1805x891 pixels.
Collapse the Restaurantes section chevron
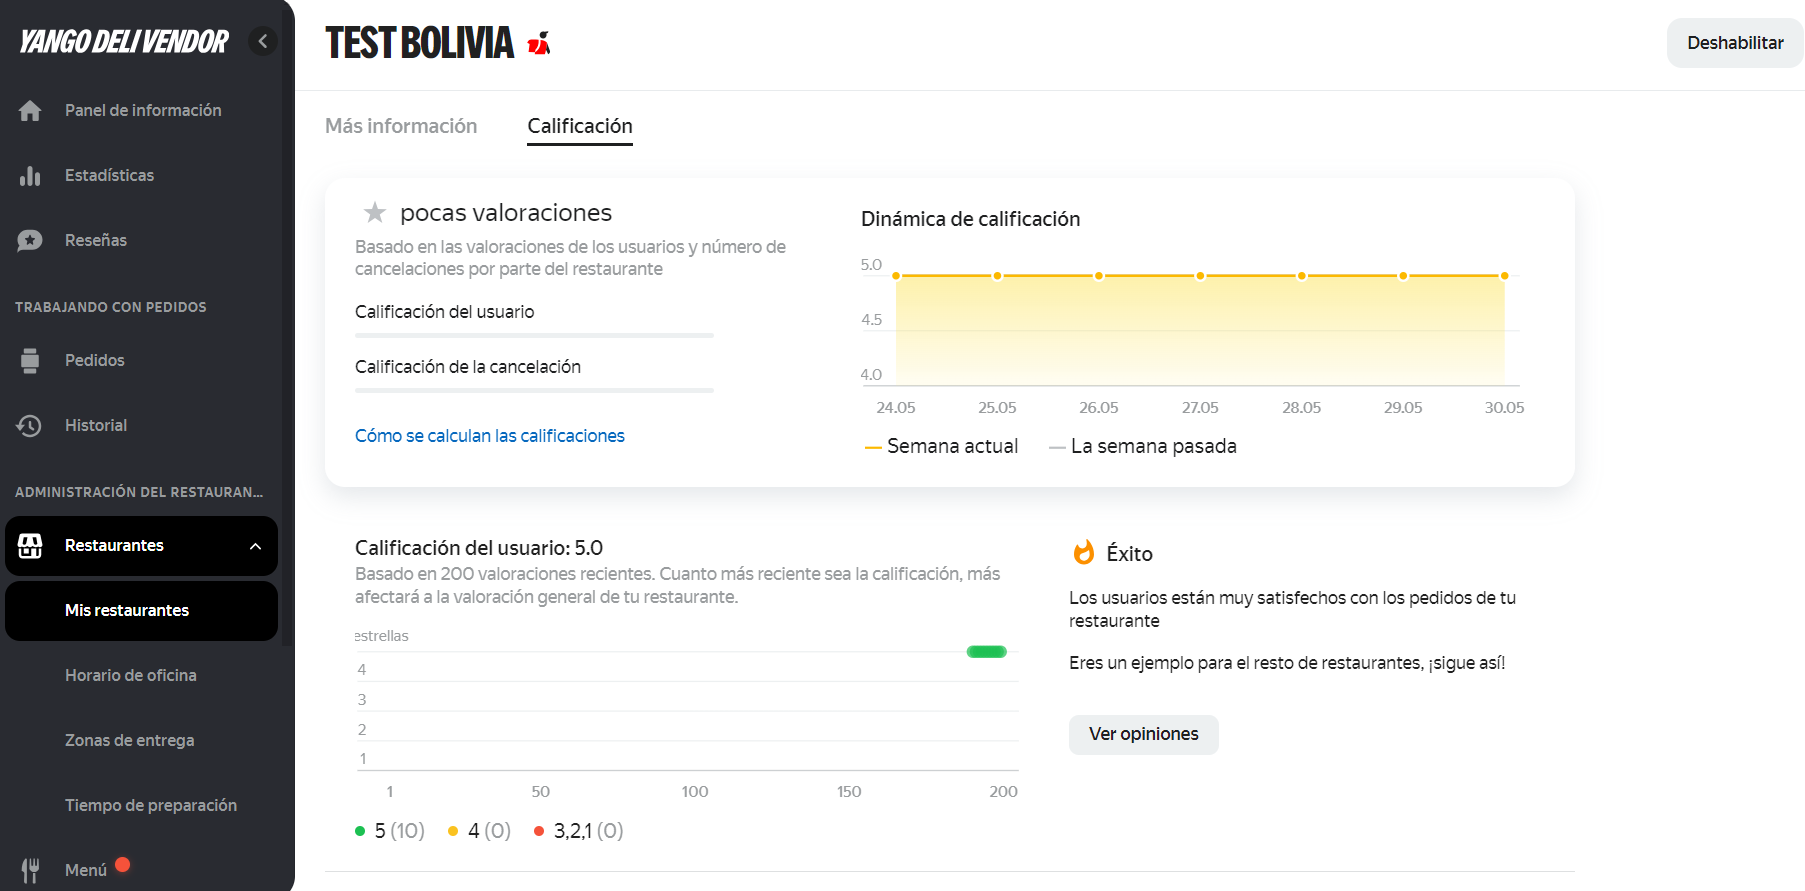(255, 546)
